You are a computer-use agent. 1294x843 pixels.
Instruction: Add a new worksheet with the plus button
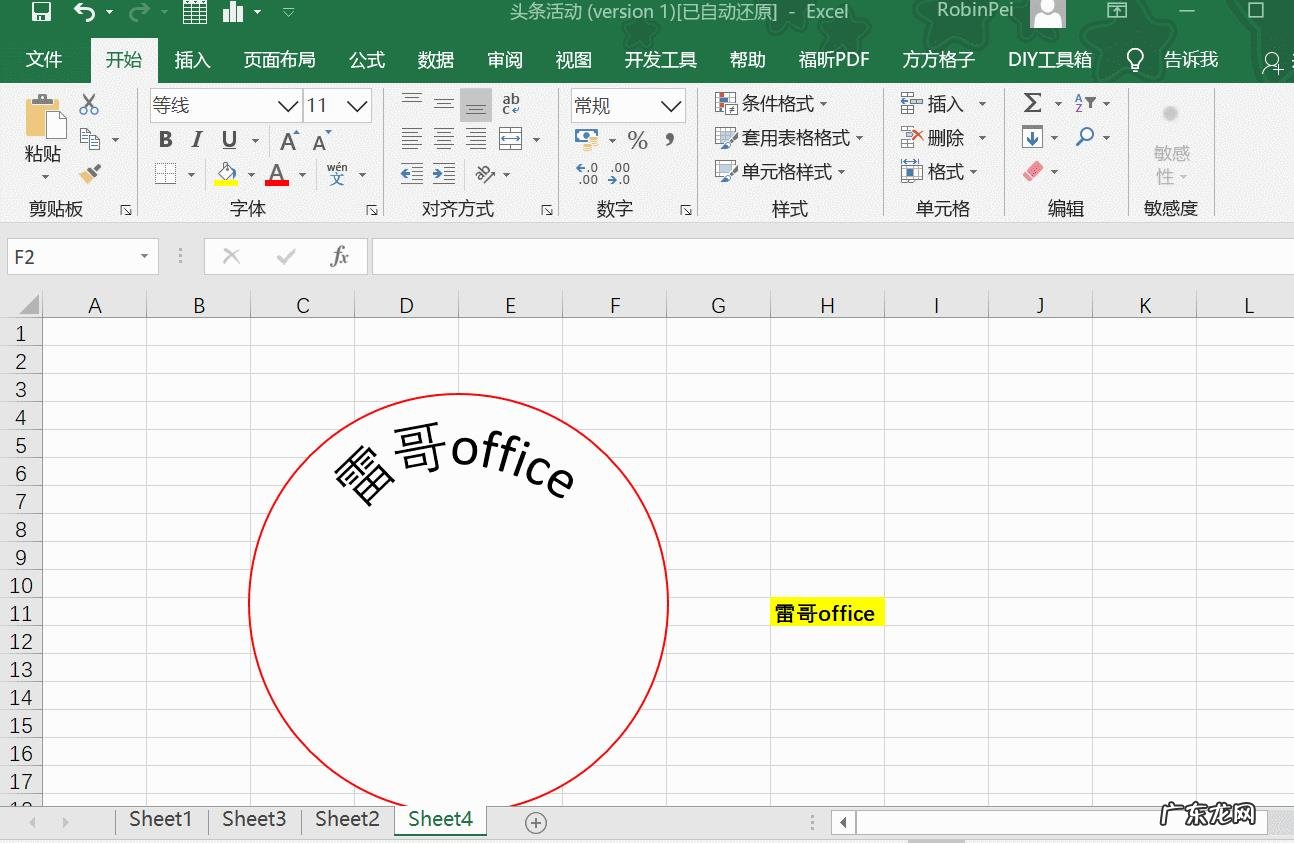pos(535,822)
